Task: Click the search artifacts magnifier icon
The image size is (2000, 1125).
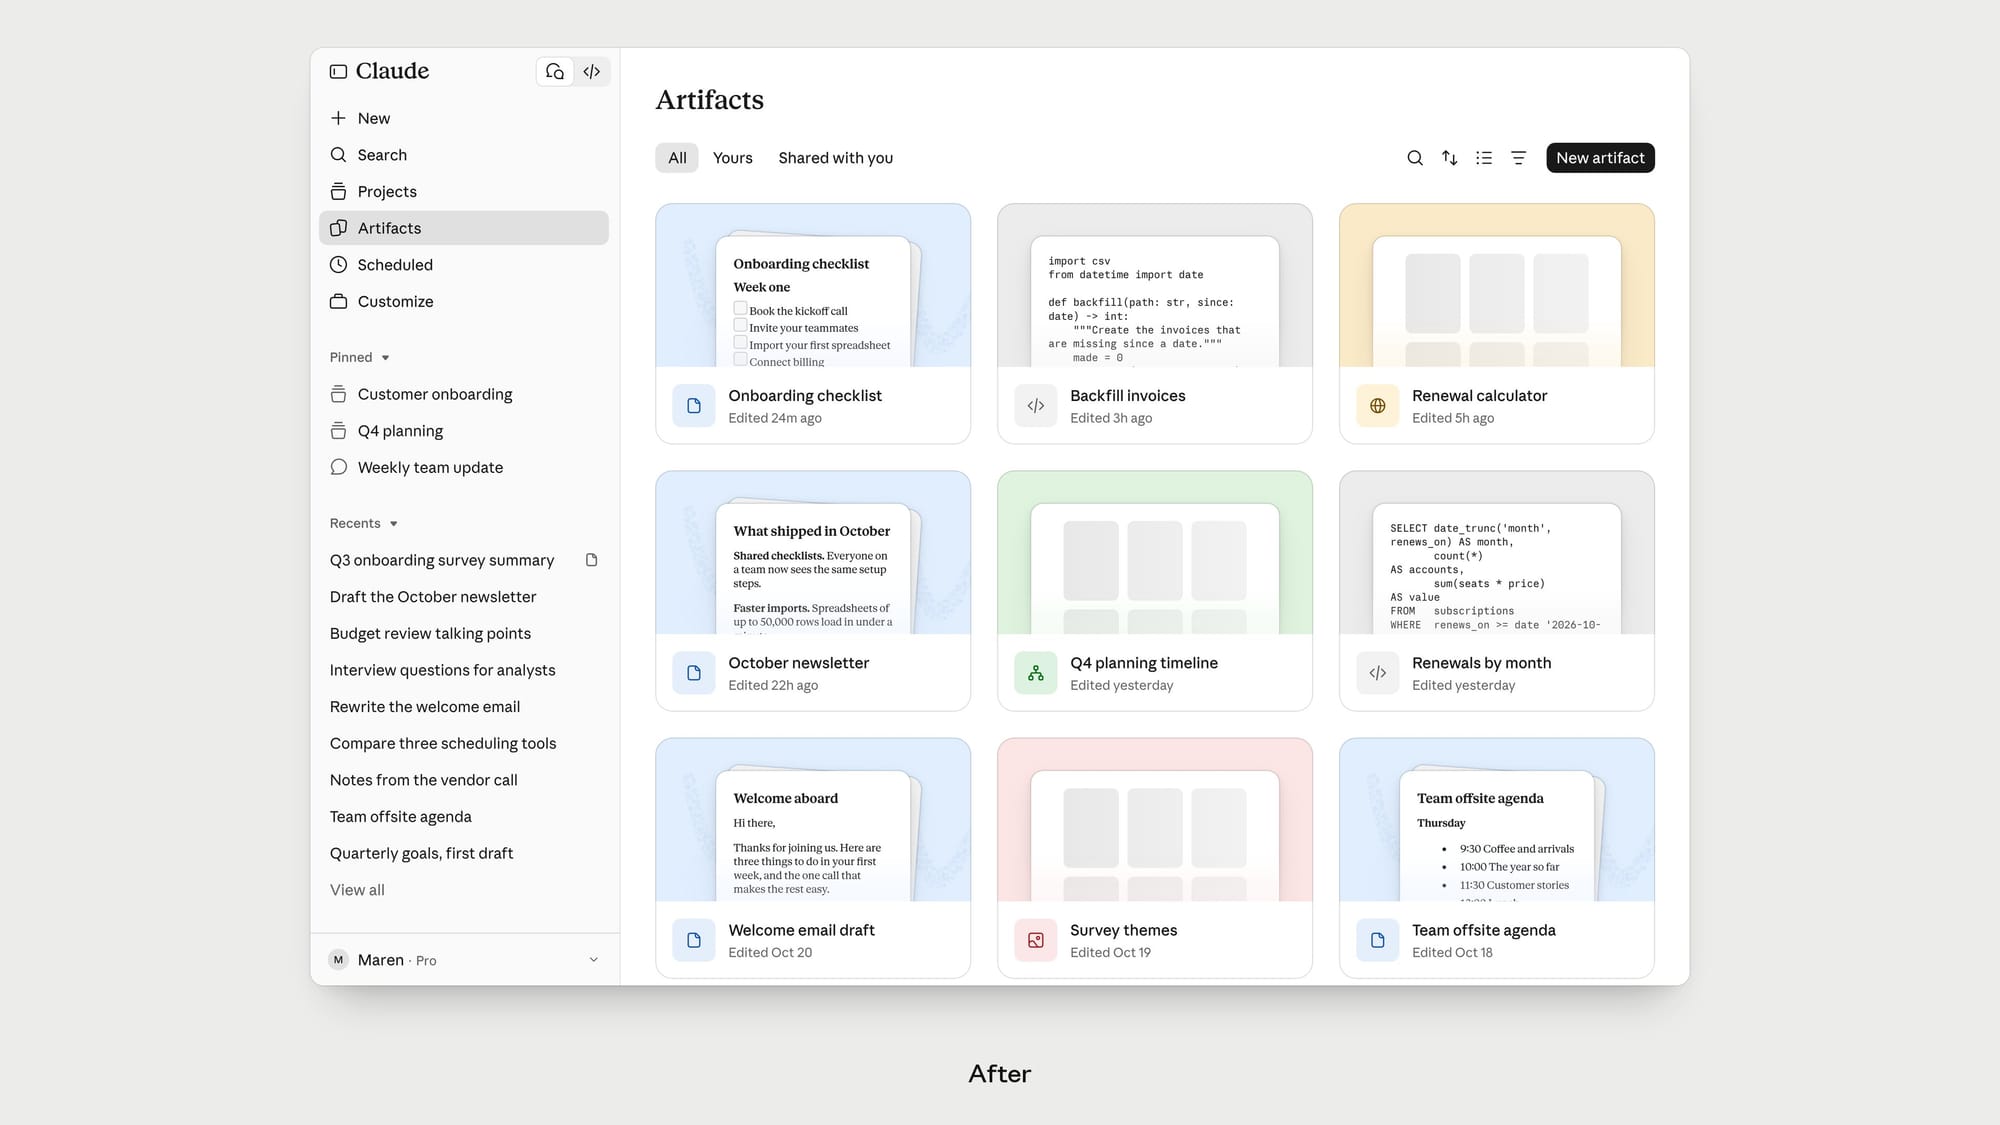Action: click(1415, 158)
